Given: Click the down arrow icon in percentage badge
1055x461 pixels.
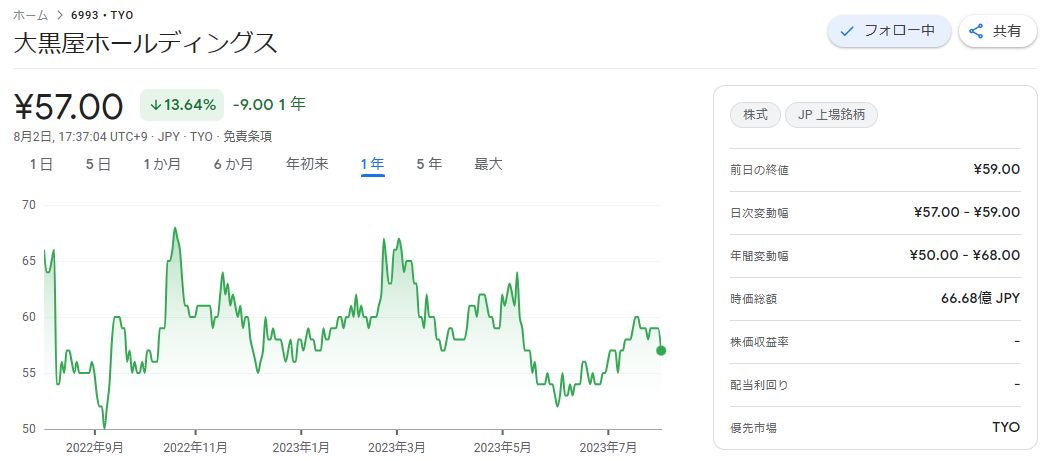Looking at the screenshot, I should 155,105.
